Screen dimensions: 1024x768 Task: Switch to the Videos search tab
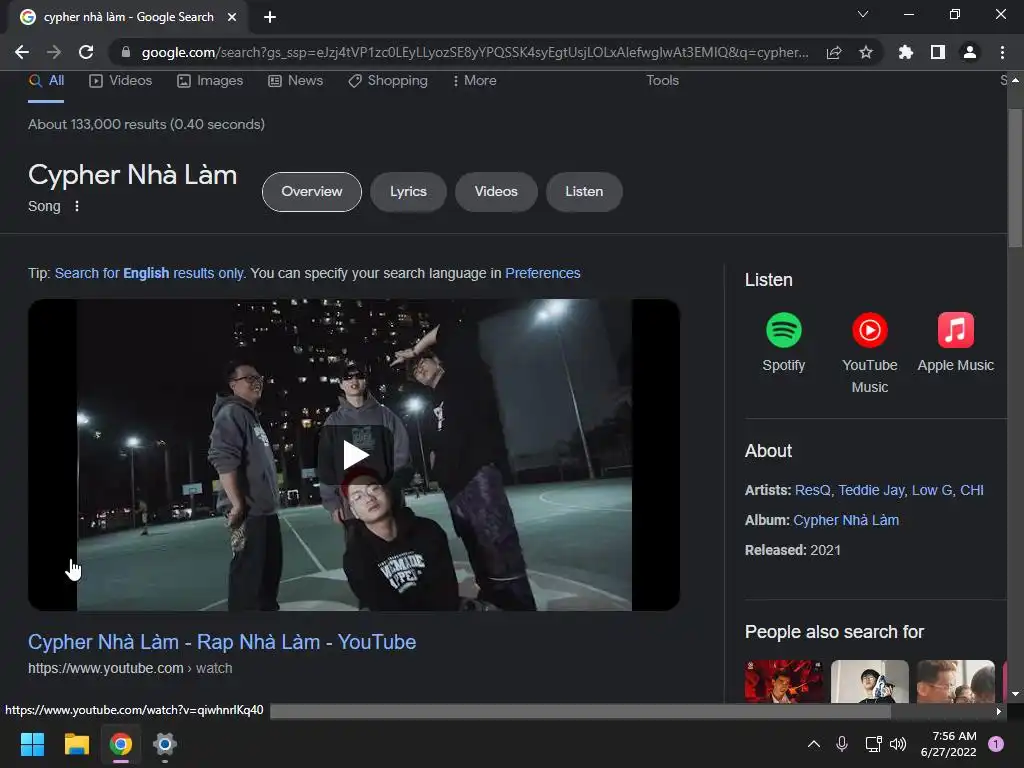coord(121,80)
